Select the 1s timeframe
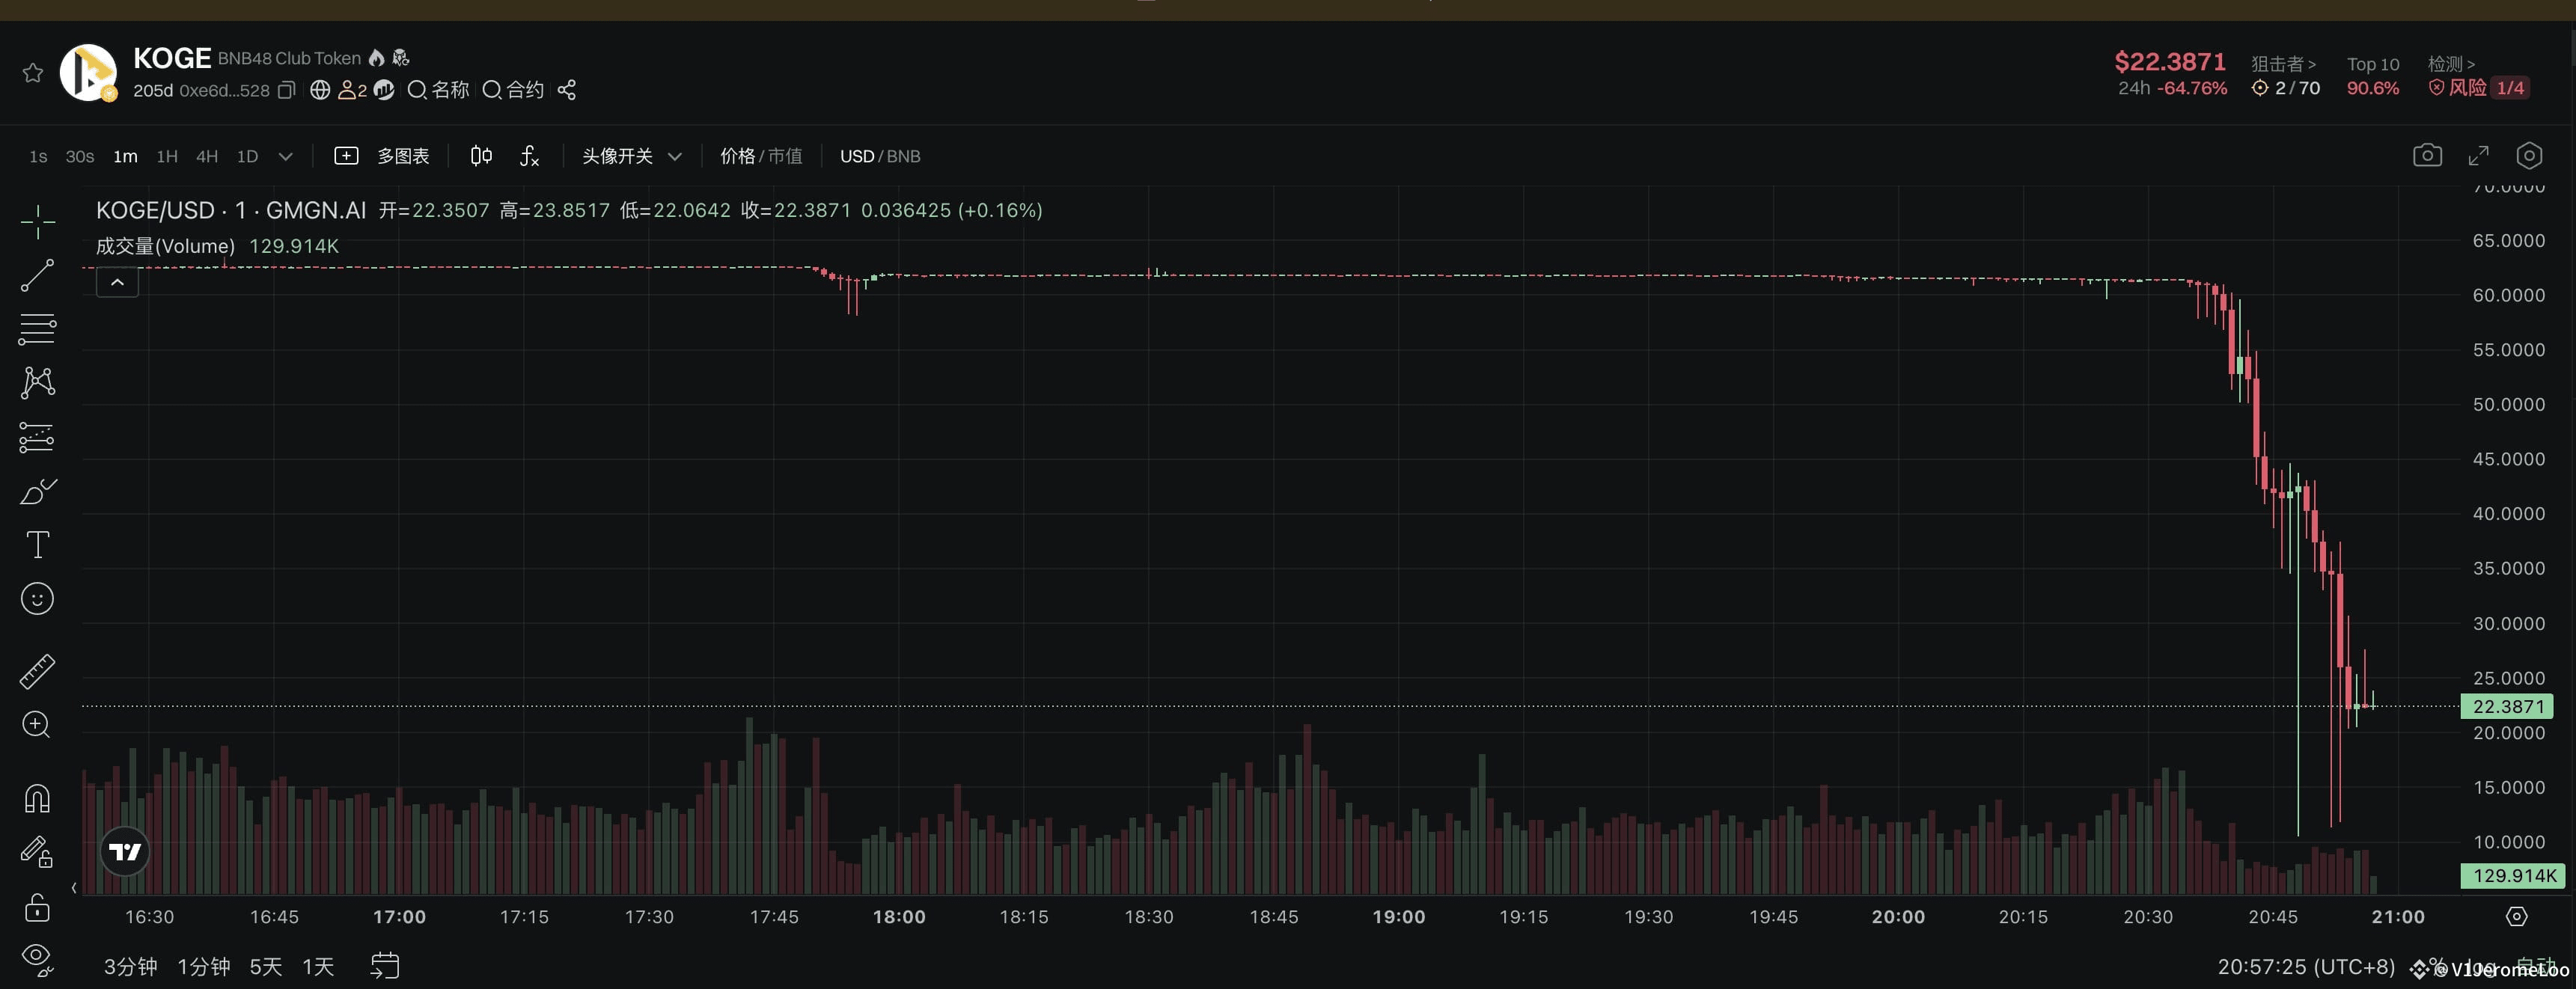The image size is (2576, 989). coord(38,156)
